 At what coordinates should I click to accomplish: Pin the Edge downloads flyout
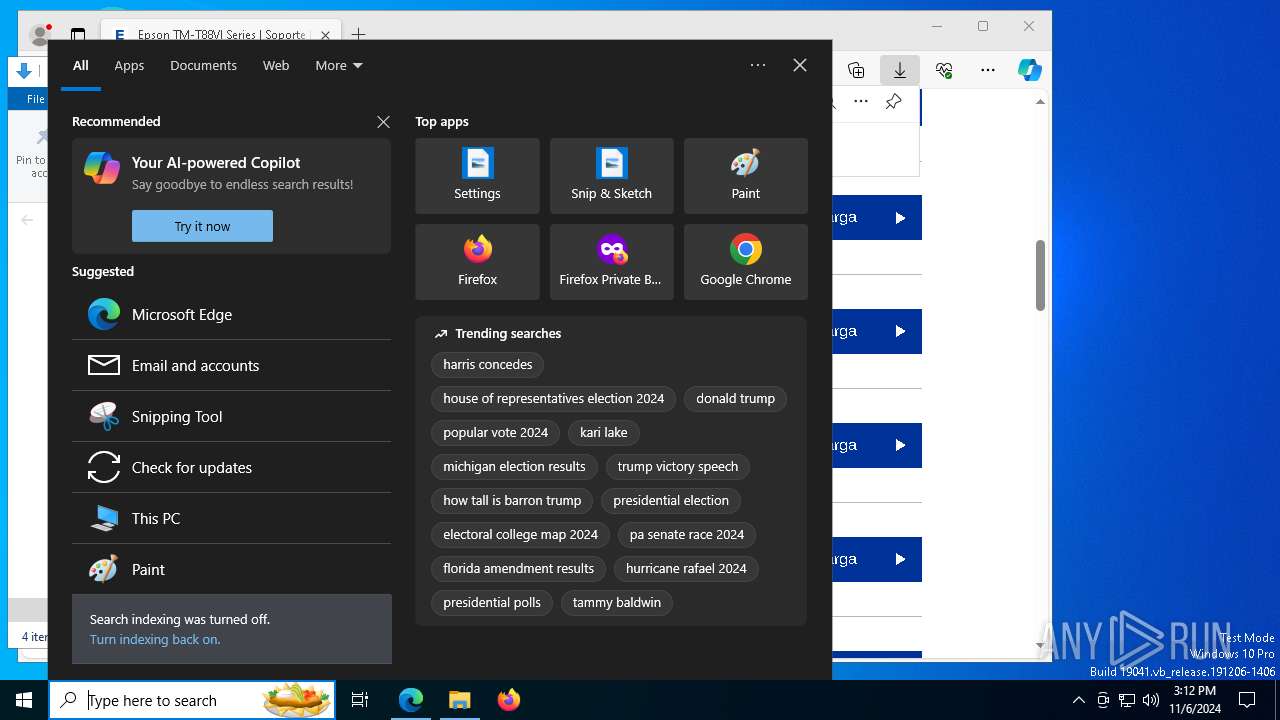click(894, 101)
